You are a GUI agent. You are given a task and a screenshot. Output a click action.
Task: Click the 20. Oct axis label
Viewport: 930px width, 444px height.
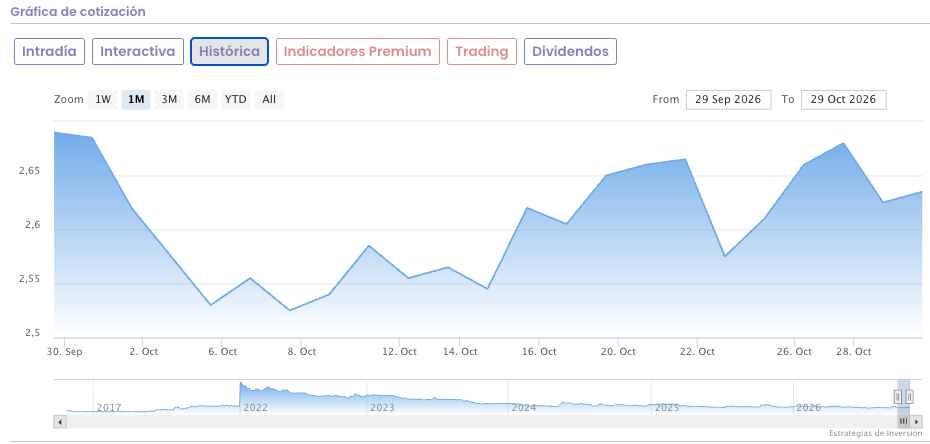click(x=617, y=352)
